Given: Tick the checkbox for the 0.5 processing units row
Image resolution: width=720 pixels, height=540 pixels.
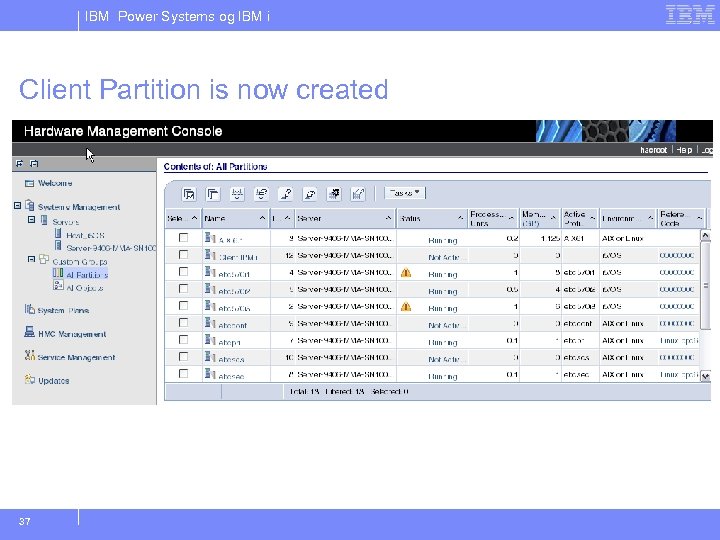Looking at the screenshot, I should coord(183,288).
